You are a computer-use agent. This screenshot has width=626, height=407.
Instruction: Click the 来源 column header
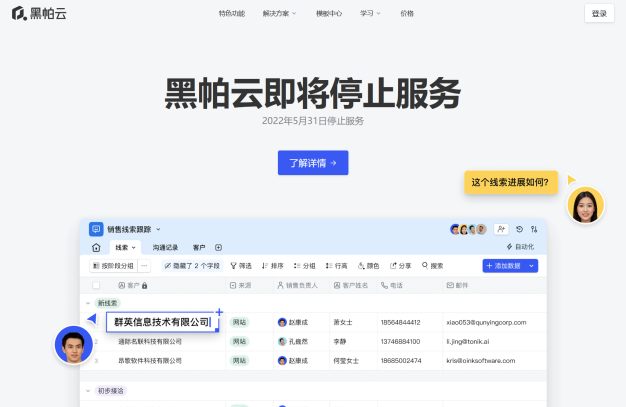[240, 285]
